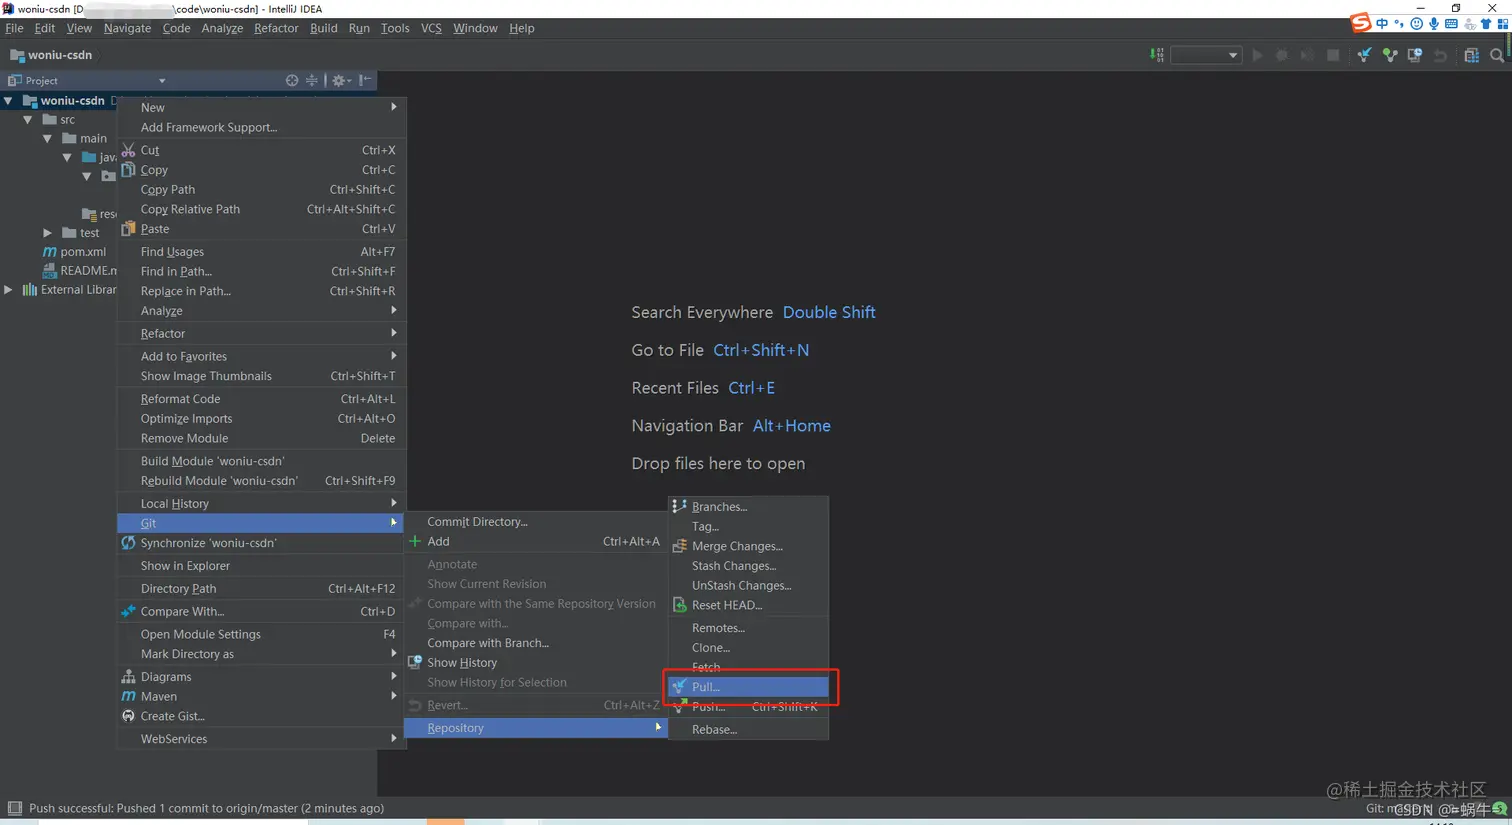Click Branches... in Repository submenu
Viewport: 1512px width, 825px height.
[748, 507]
